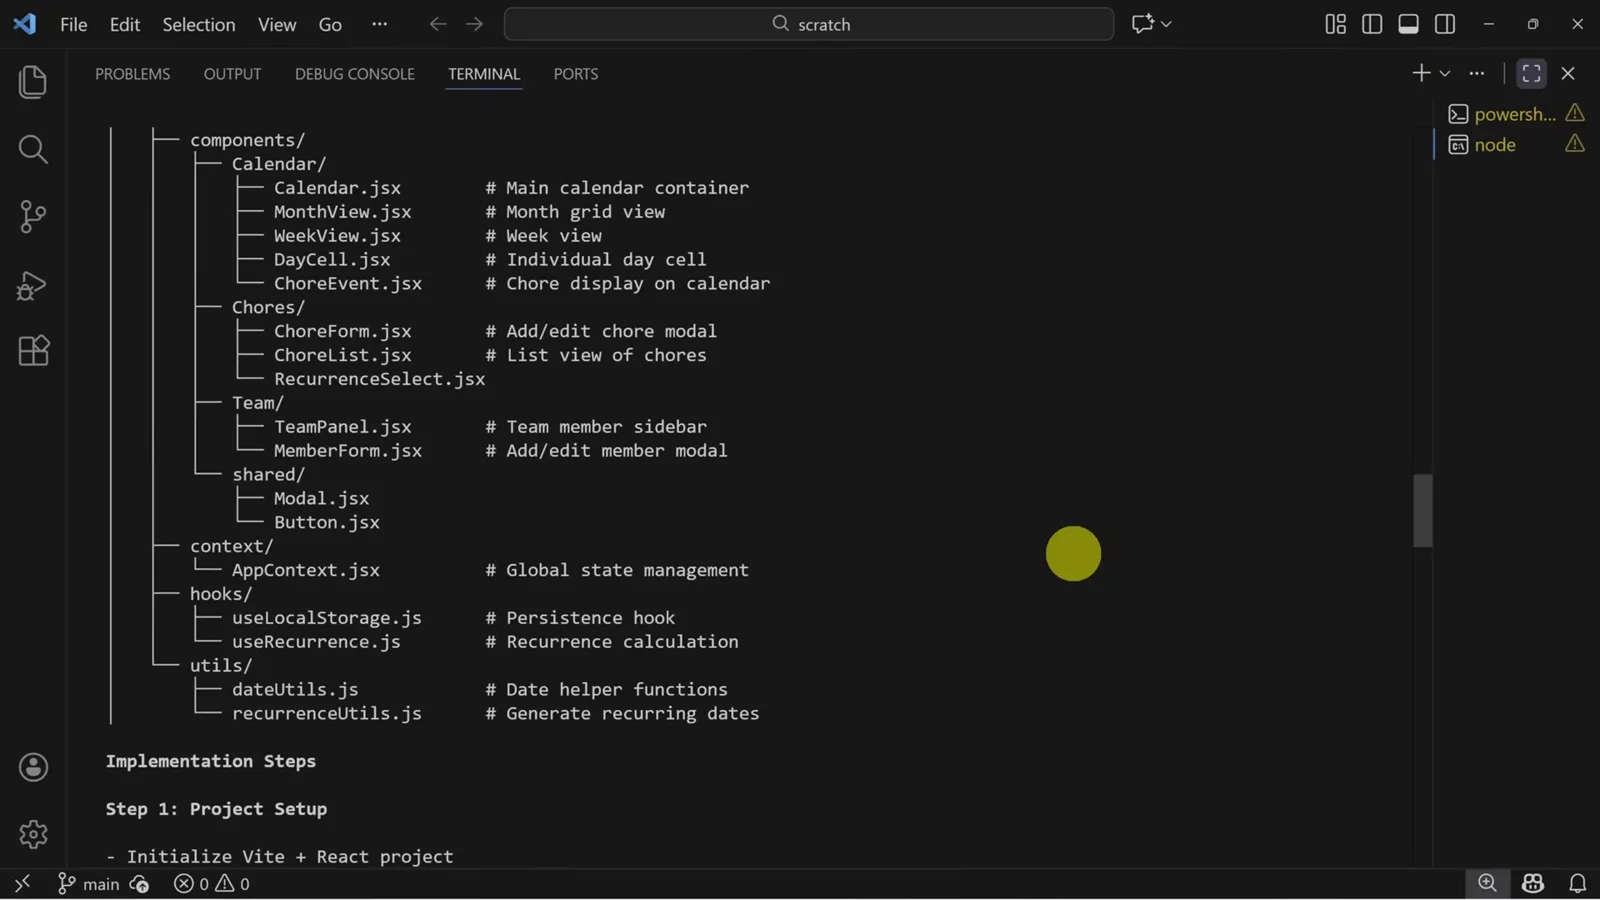Open the File menu
The width and height of the screenshot is (1600, 900).
coord(74,24)
